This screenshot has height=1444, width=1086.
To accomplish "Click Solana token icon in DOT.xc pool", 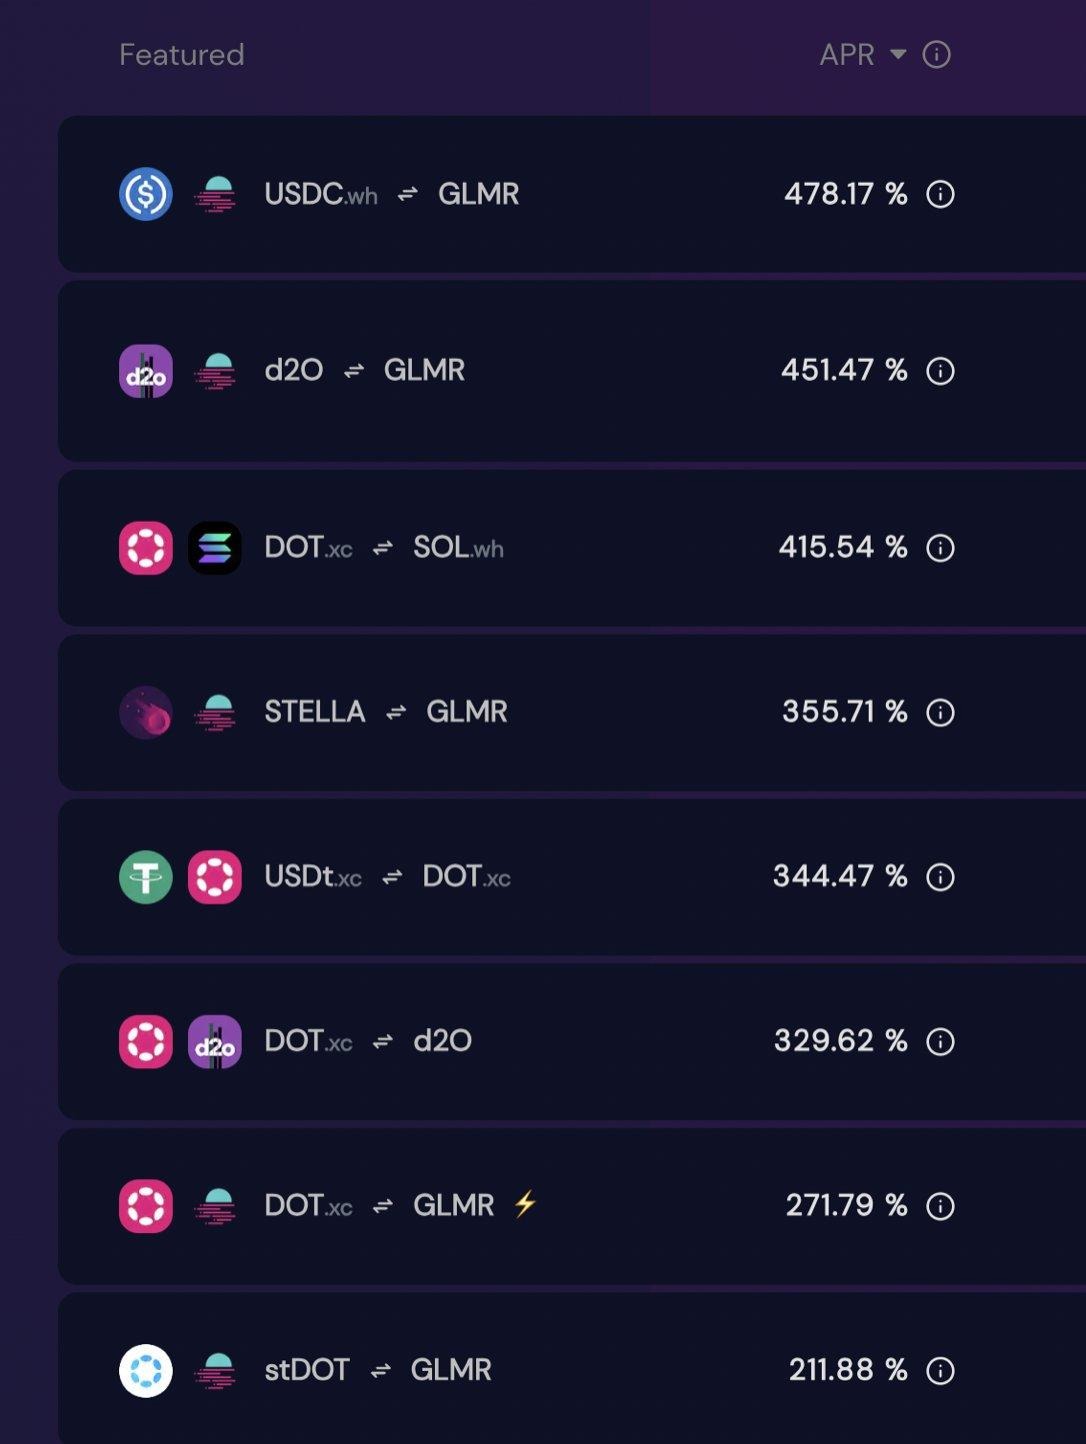I will pos(215,548).
